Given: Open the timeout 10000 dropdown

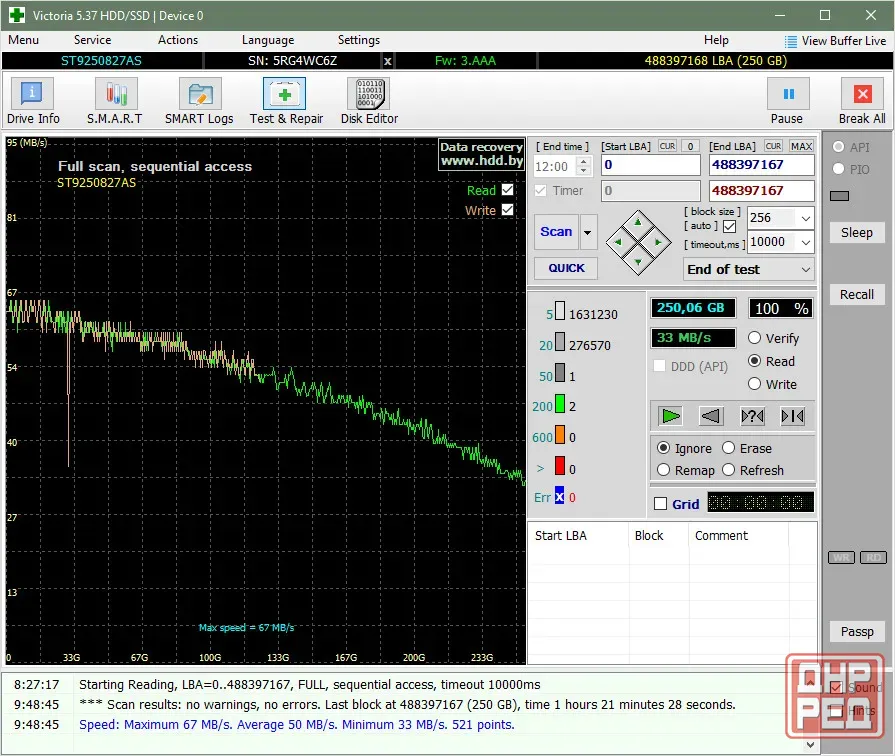Looking at the screenshot, I should pyautogui.click(x=805, y=242).
